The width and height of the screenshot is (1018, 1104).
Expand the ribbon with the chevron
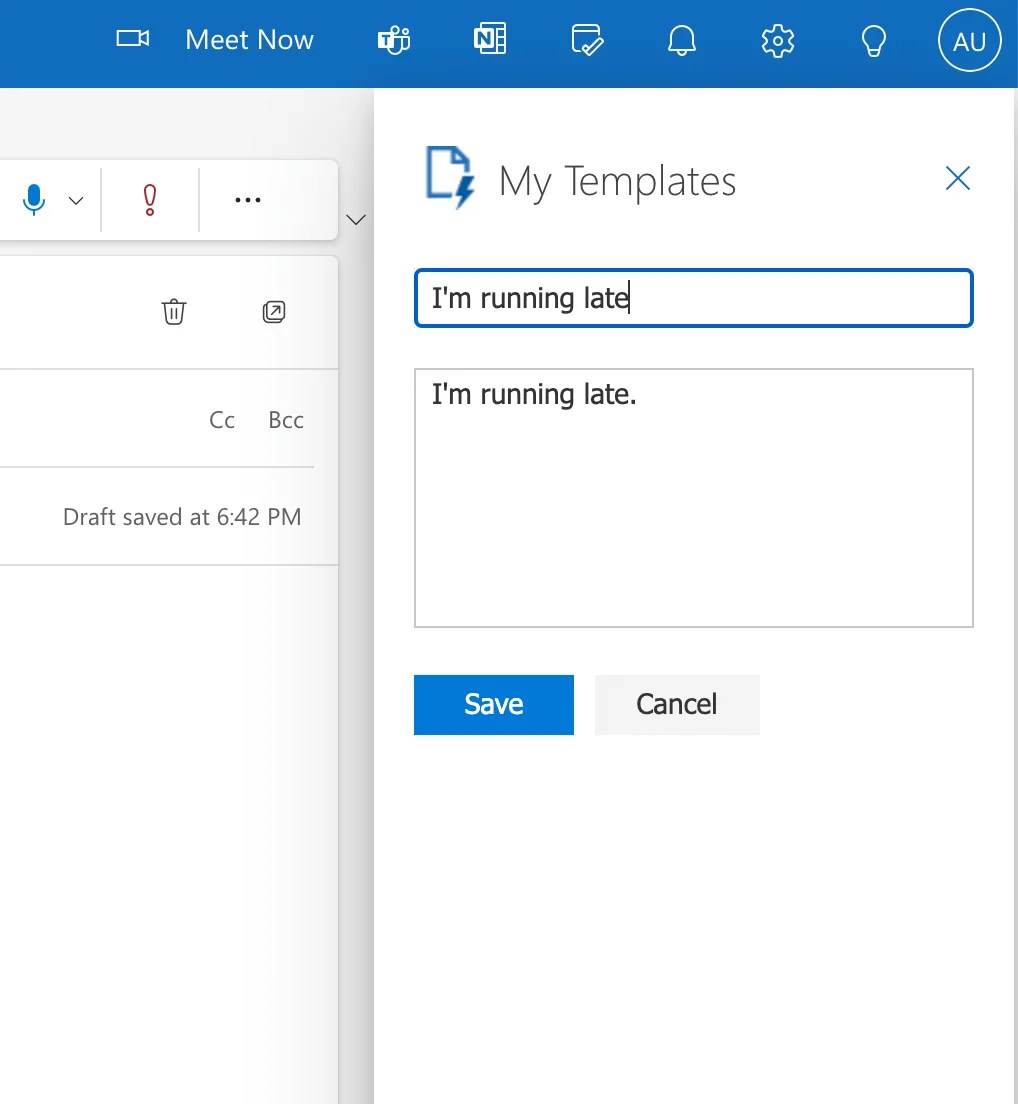[356, 220]
